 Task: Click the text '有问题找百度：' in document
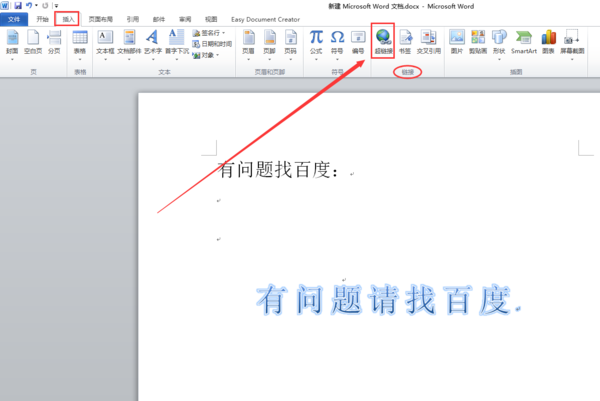tap(278, 170)
